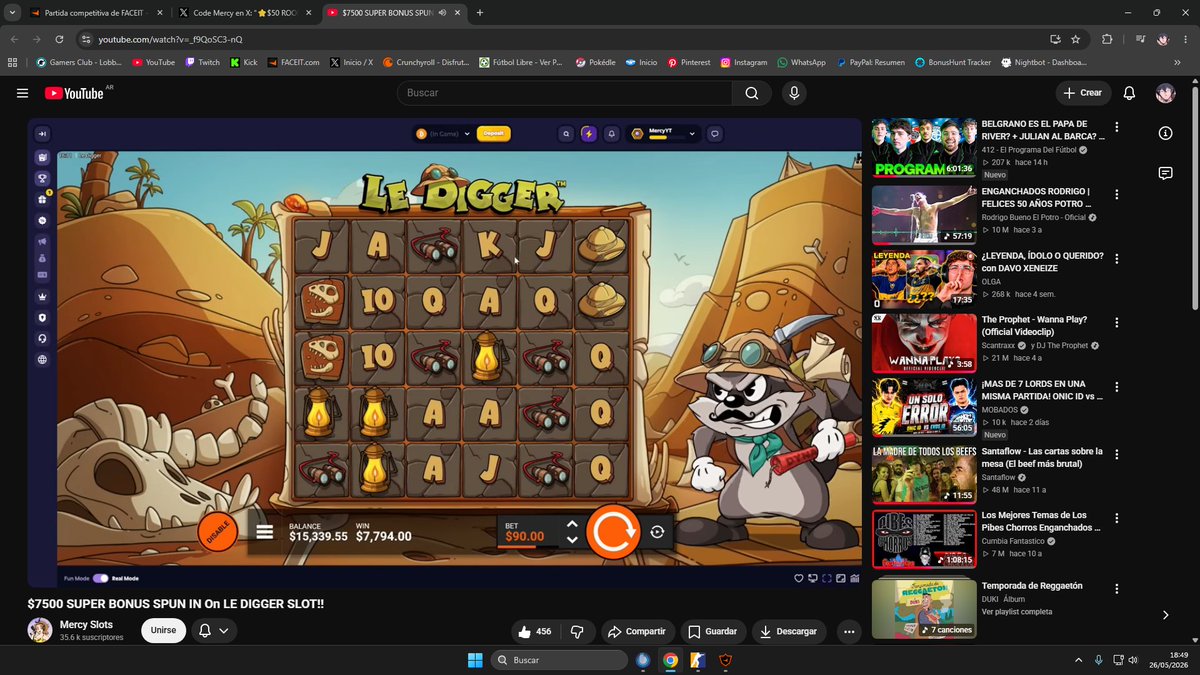Expand the notification options chevron by Unirse
Image resolution: width=1200 pixels, height=675 pixels.
point(224,631)
